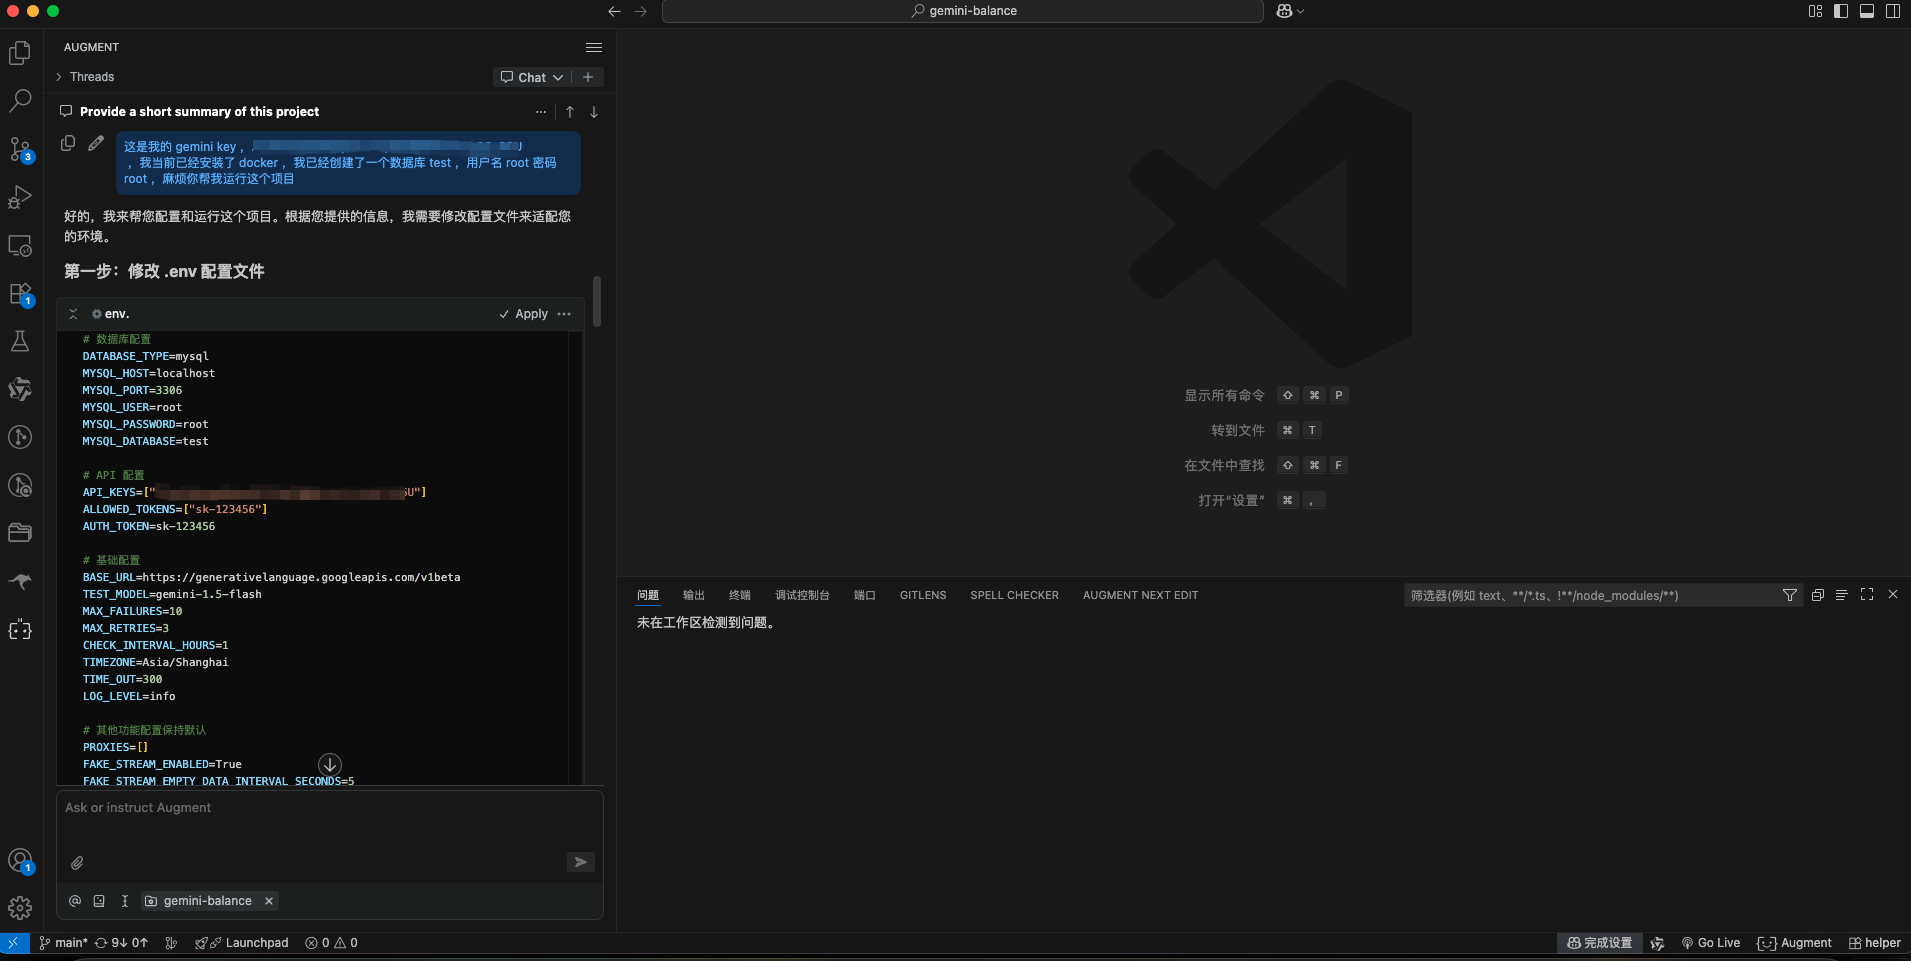Click main* git branch in status bar
Screen dimensions: 1911x961
click(63, 943)
